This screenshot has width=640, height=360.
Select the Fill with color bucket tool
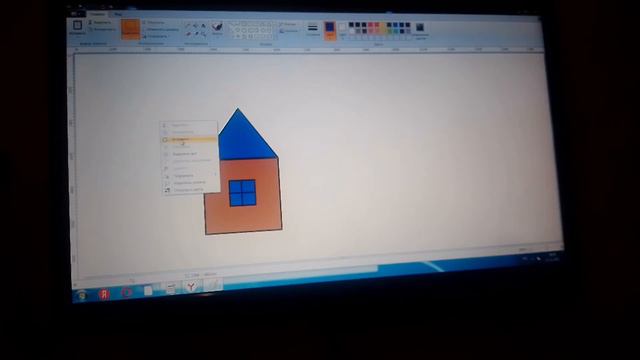click(x=196, y=26)
